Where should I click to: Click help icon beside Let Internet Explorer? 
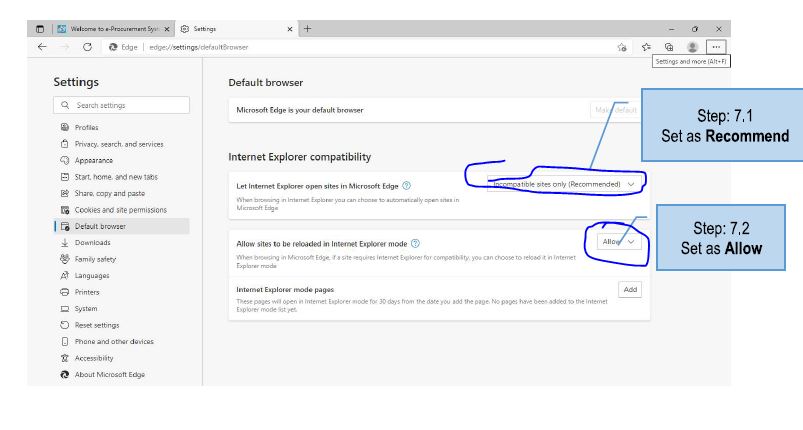tap(407, 185)
